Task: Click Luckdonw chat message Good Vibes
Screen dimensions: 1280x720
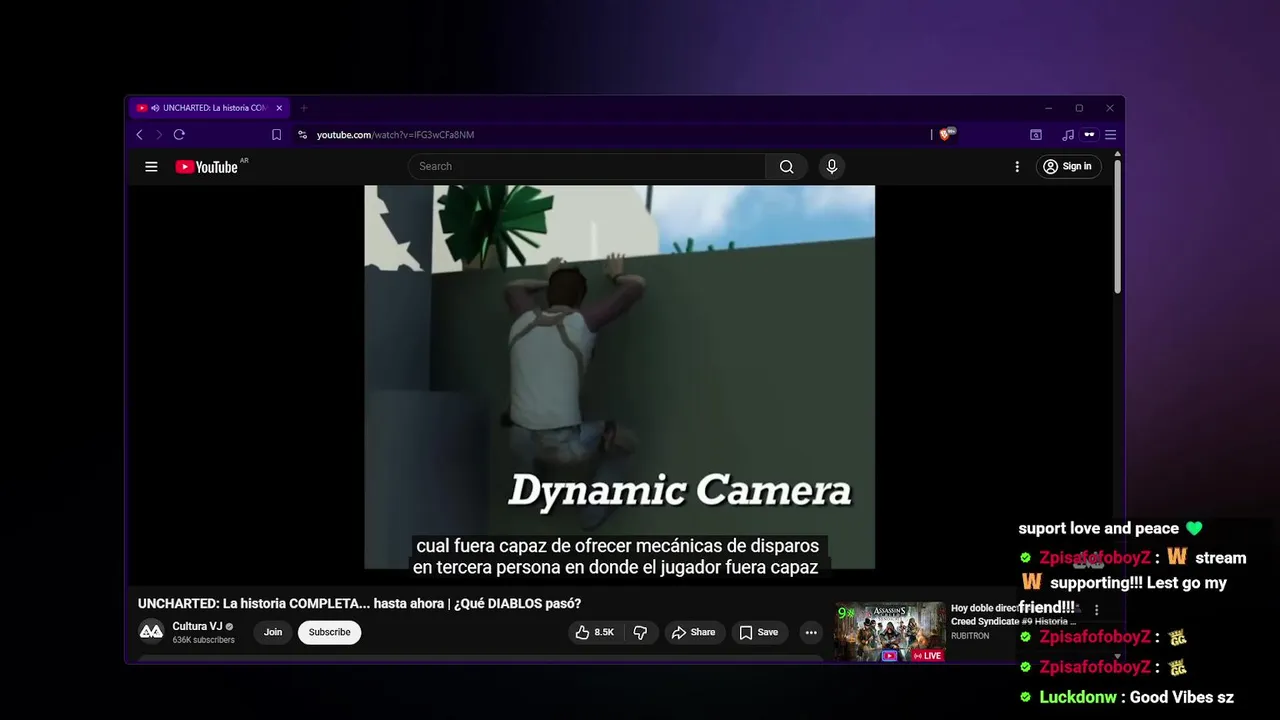Action: point(1127,697)
